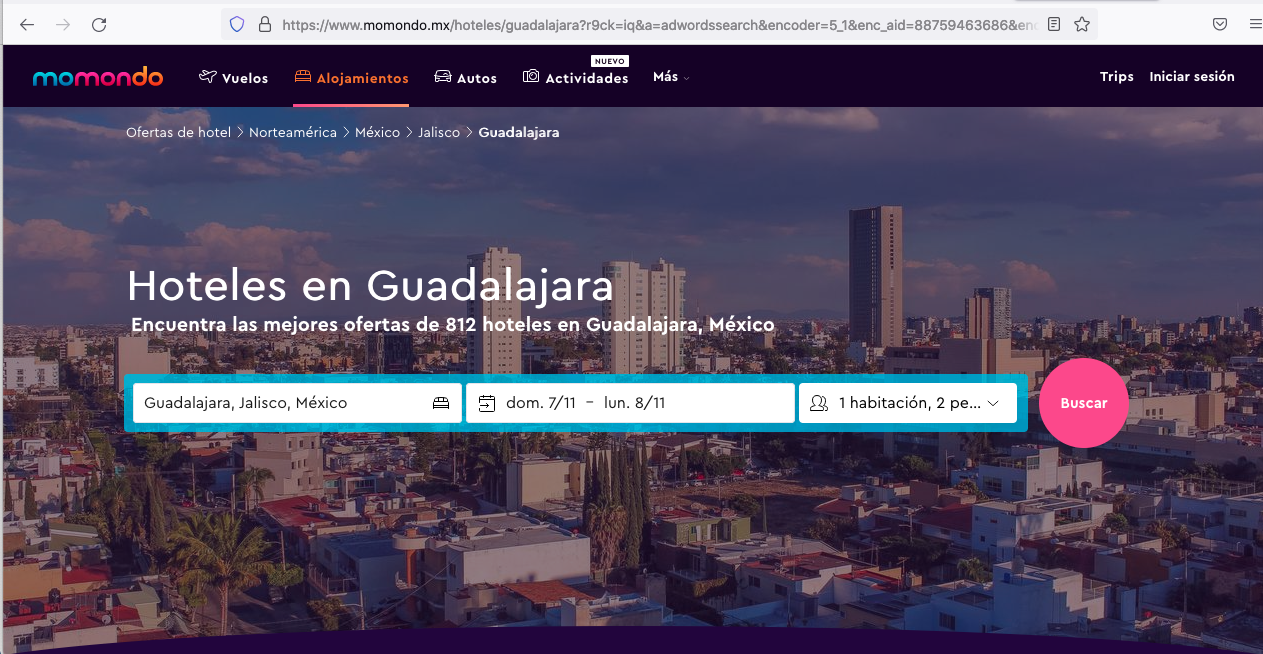
Task: Open the Actividades section
Action: 576,78
